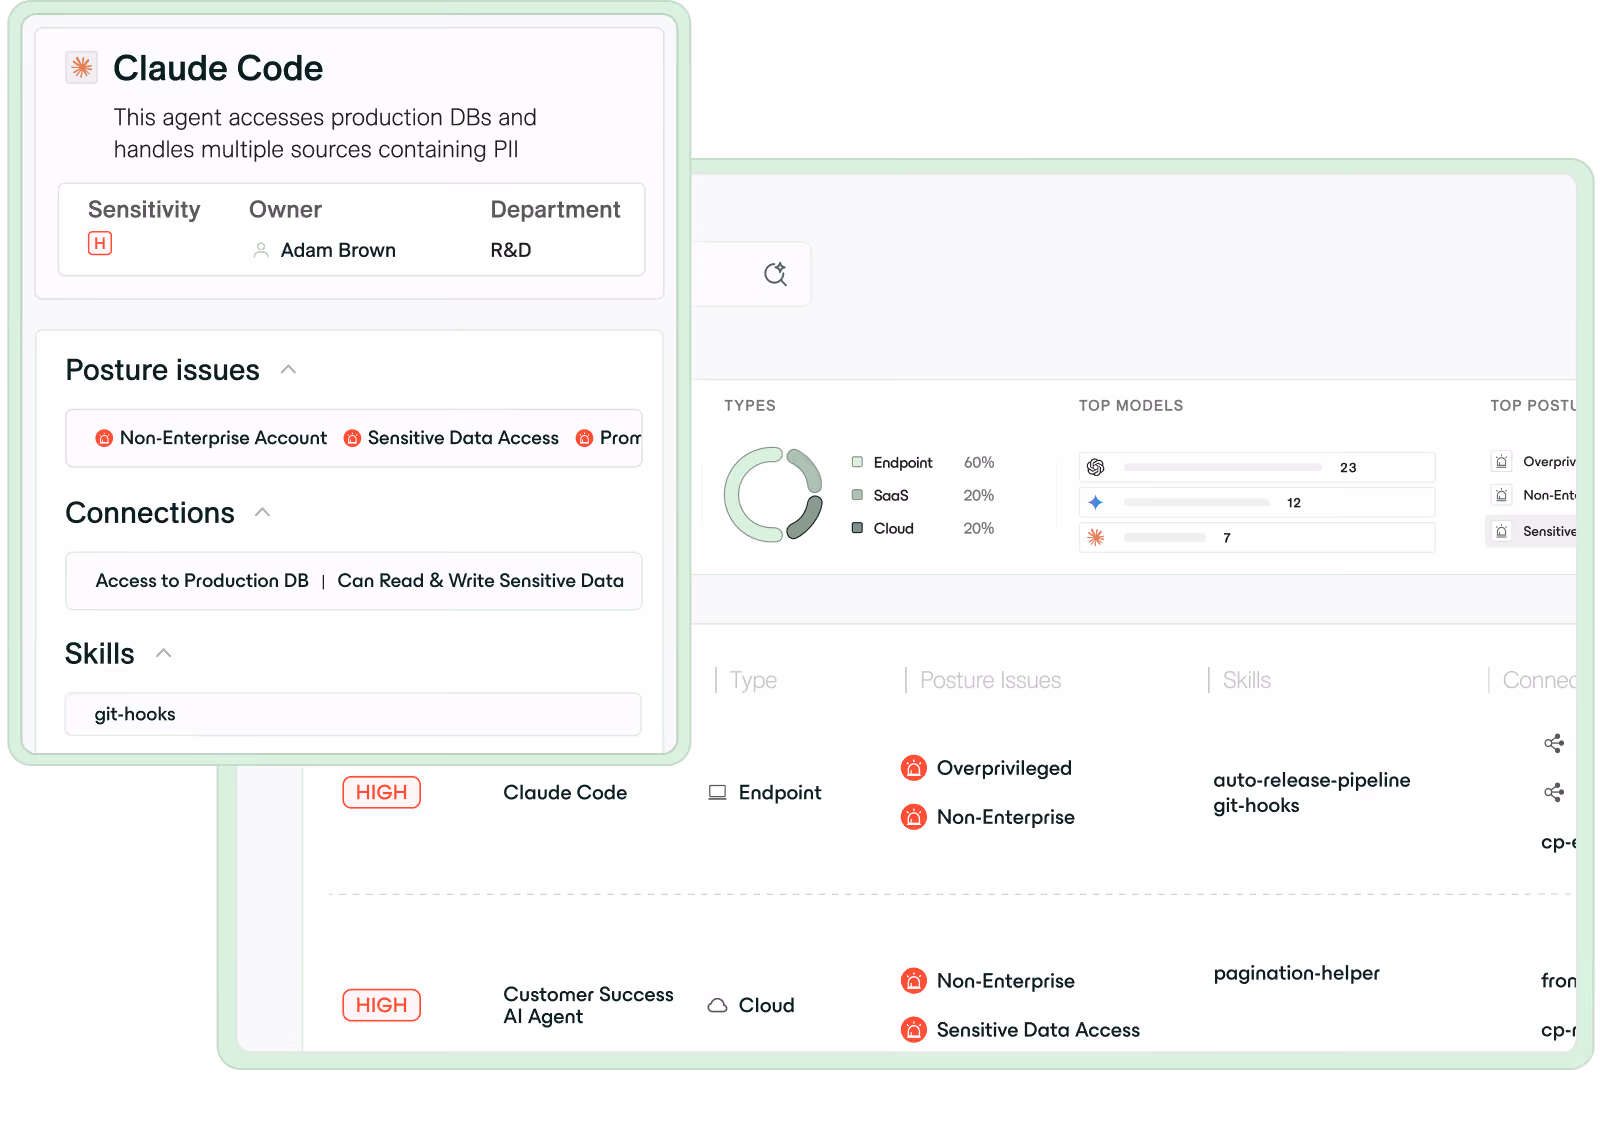Click the upper connections share icon in Claude Code row
Viewport: 1600px width, 1122px height.
point(1554,743)
